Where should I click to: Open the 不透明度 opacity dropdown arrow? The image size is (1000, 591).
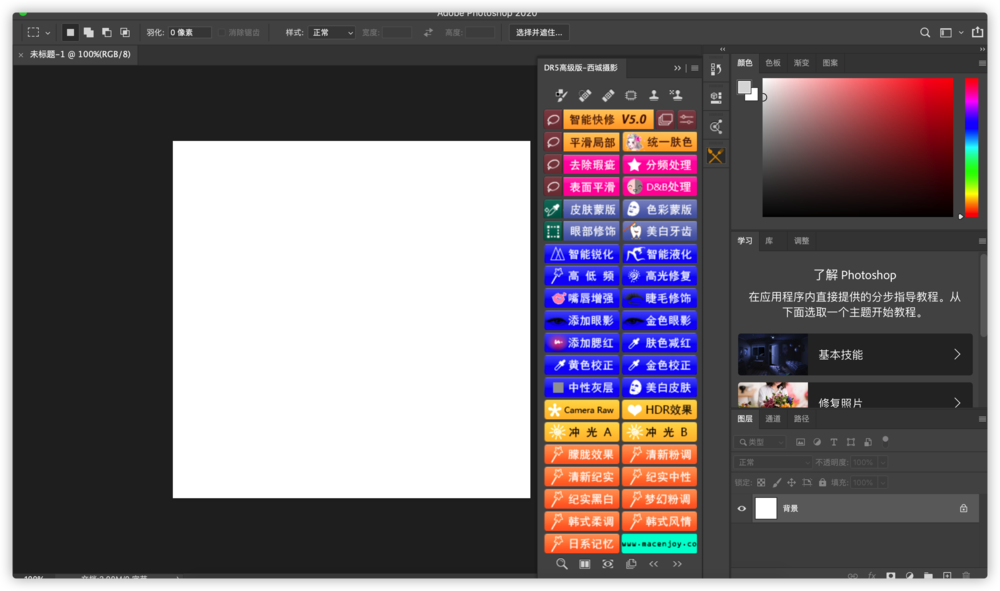[883, 462]
